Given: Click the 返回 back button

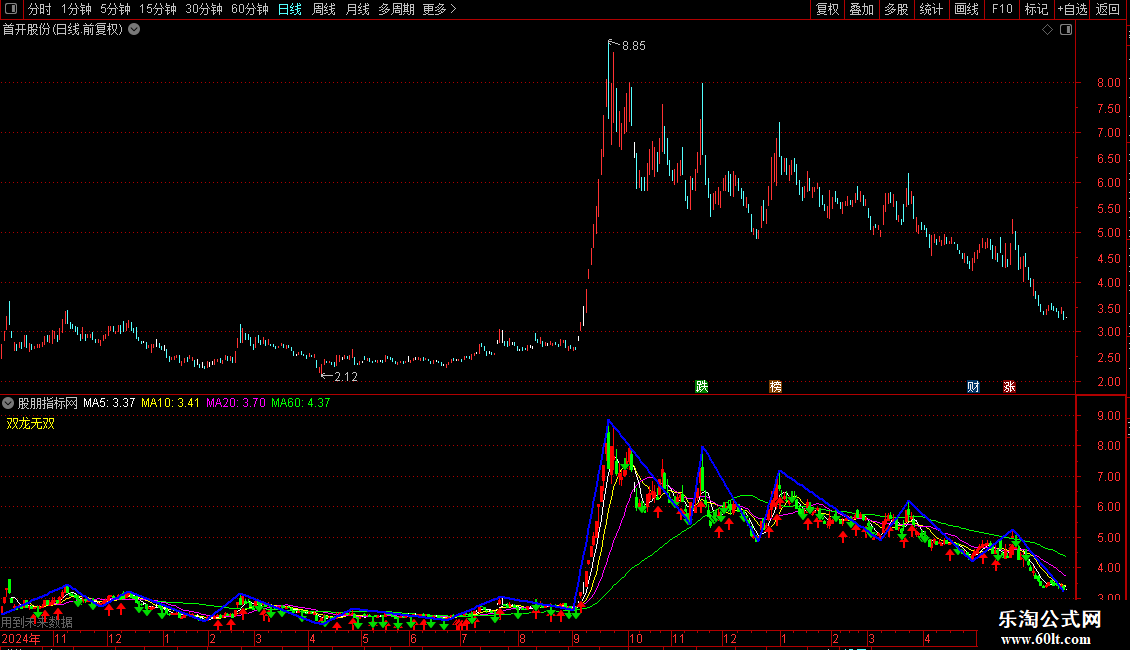Looking at the screenshot, I should click(x=1108, y=9).
